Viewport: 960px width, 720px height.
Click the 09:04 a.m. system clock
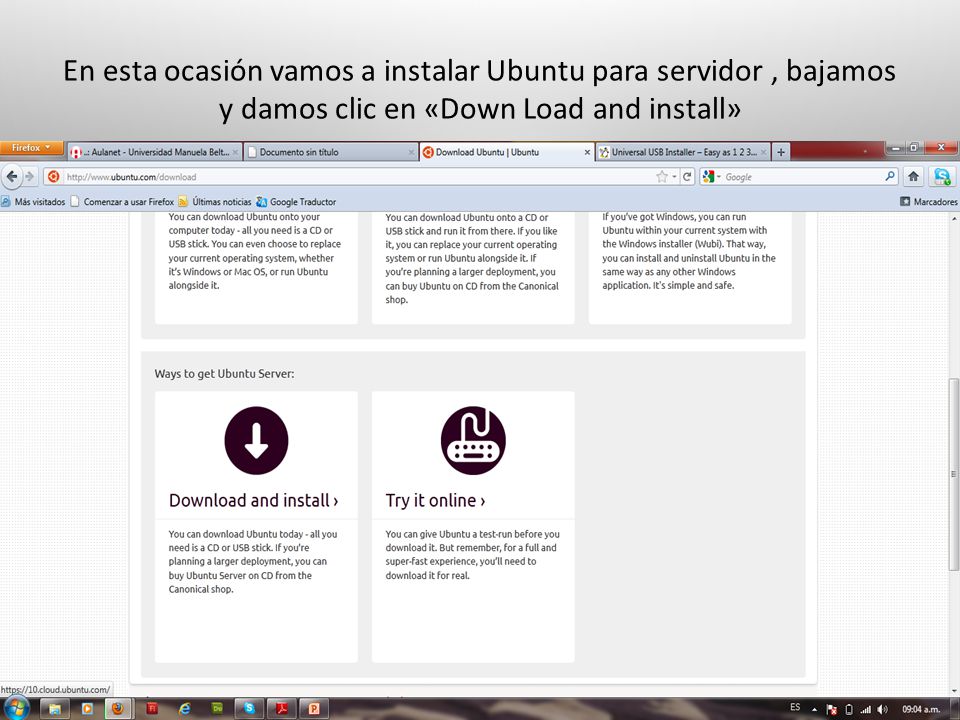coord(921,710)
